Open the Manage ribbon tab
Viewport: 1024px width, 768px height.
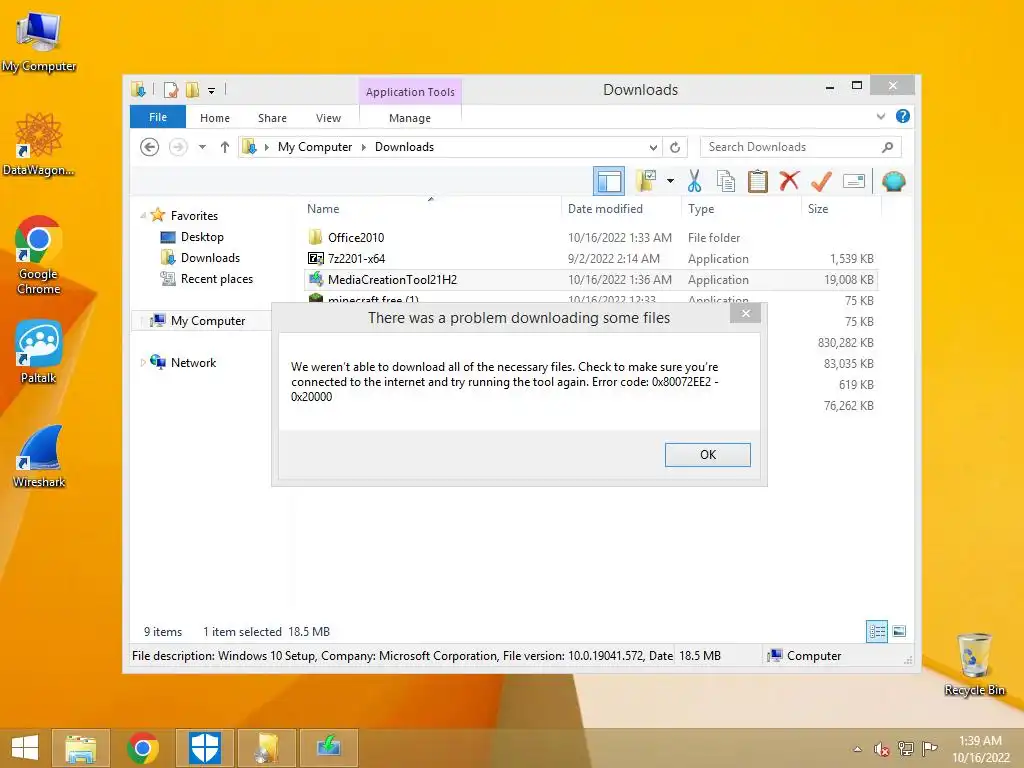[x=410, y=118]
